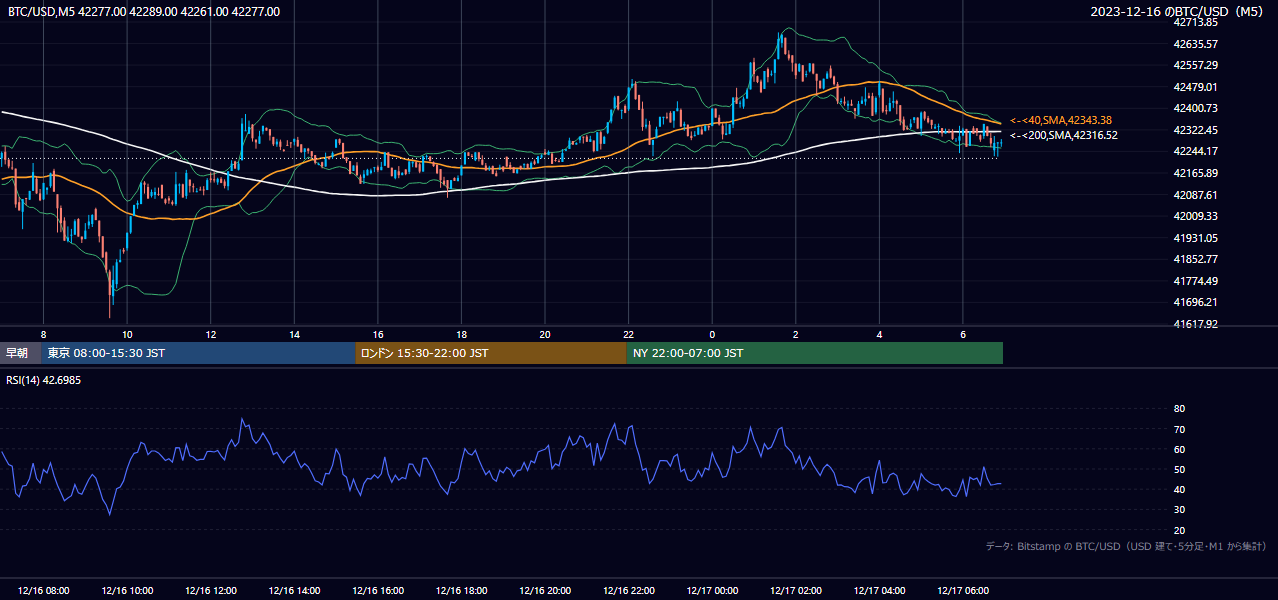
Task: Click the price axis label 41696.21
Action: point(1195,302)
